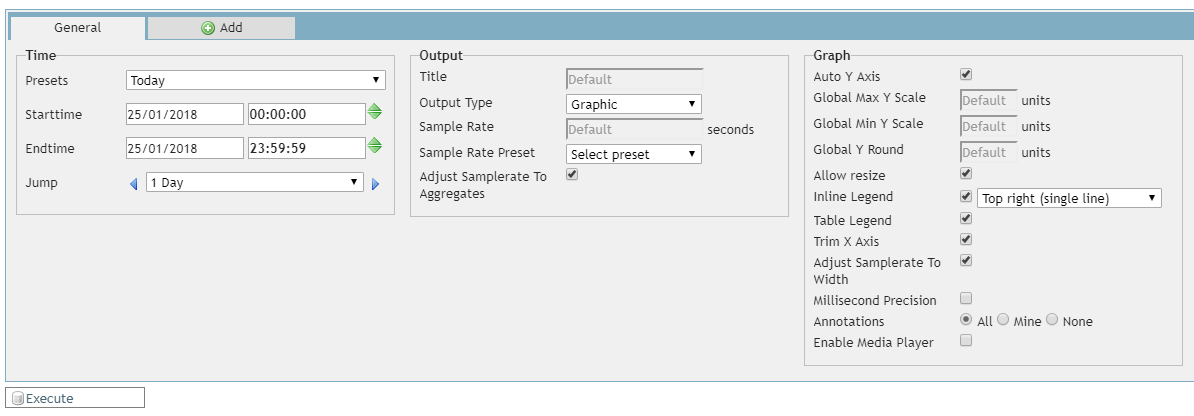
Task: Toggle the Enable Media Player checkbox
Action: [966, 341]
